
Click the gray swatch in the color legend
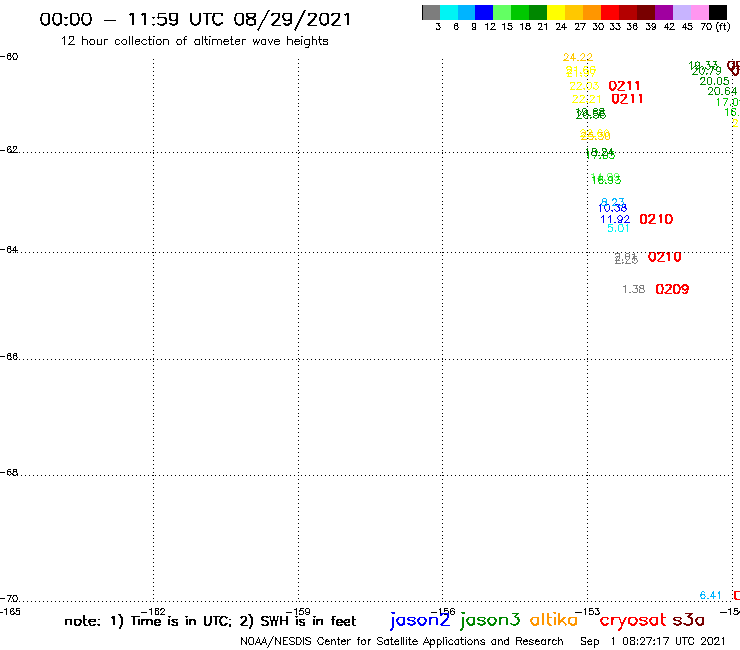point(431,12)
